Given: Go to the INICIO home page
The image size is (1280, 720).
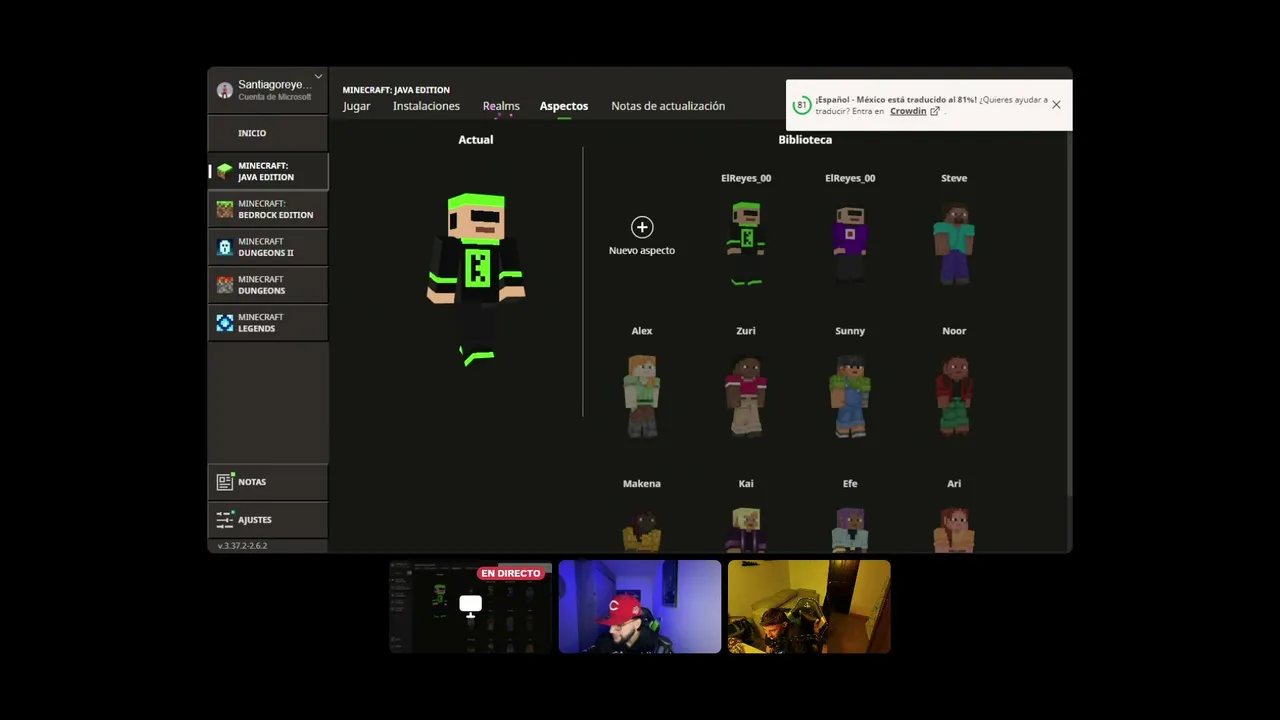Looking at the screenshot, I should 268,133.
